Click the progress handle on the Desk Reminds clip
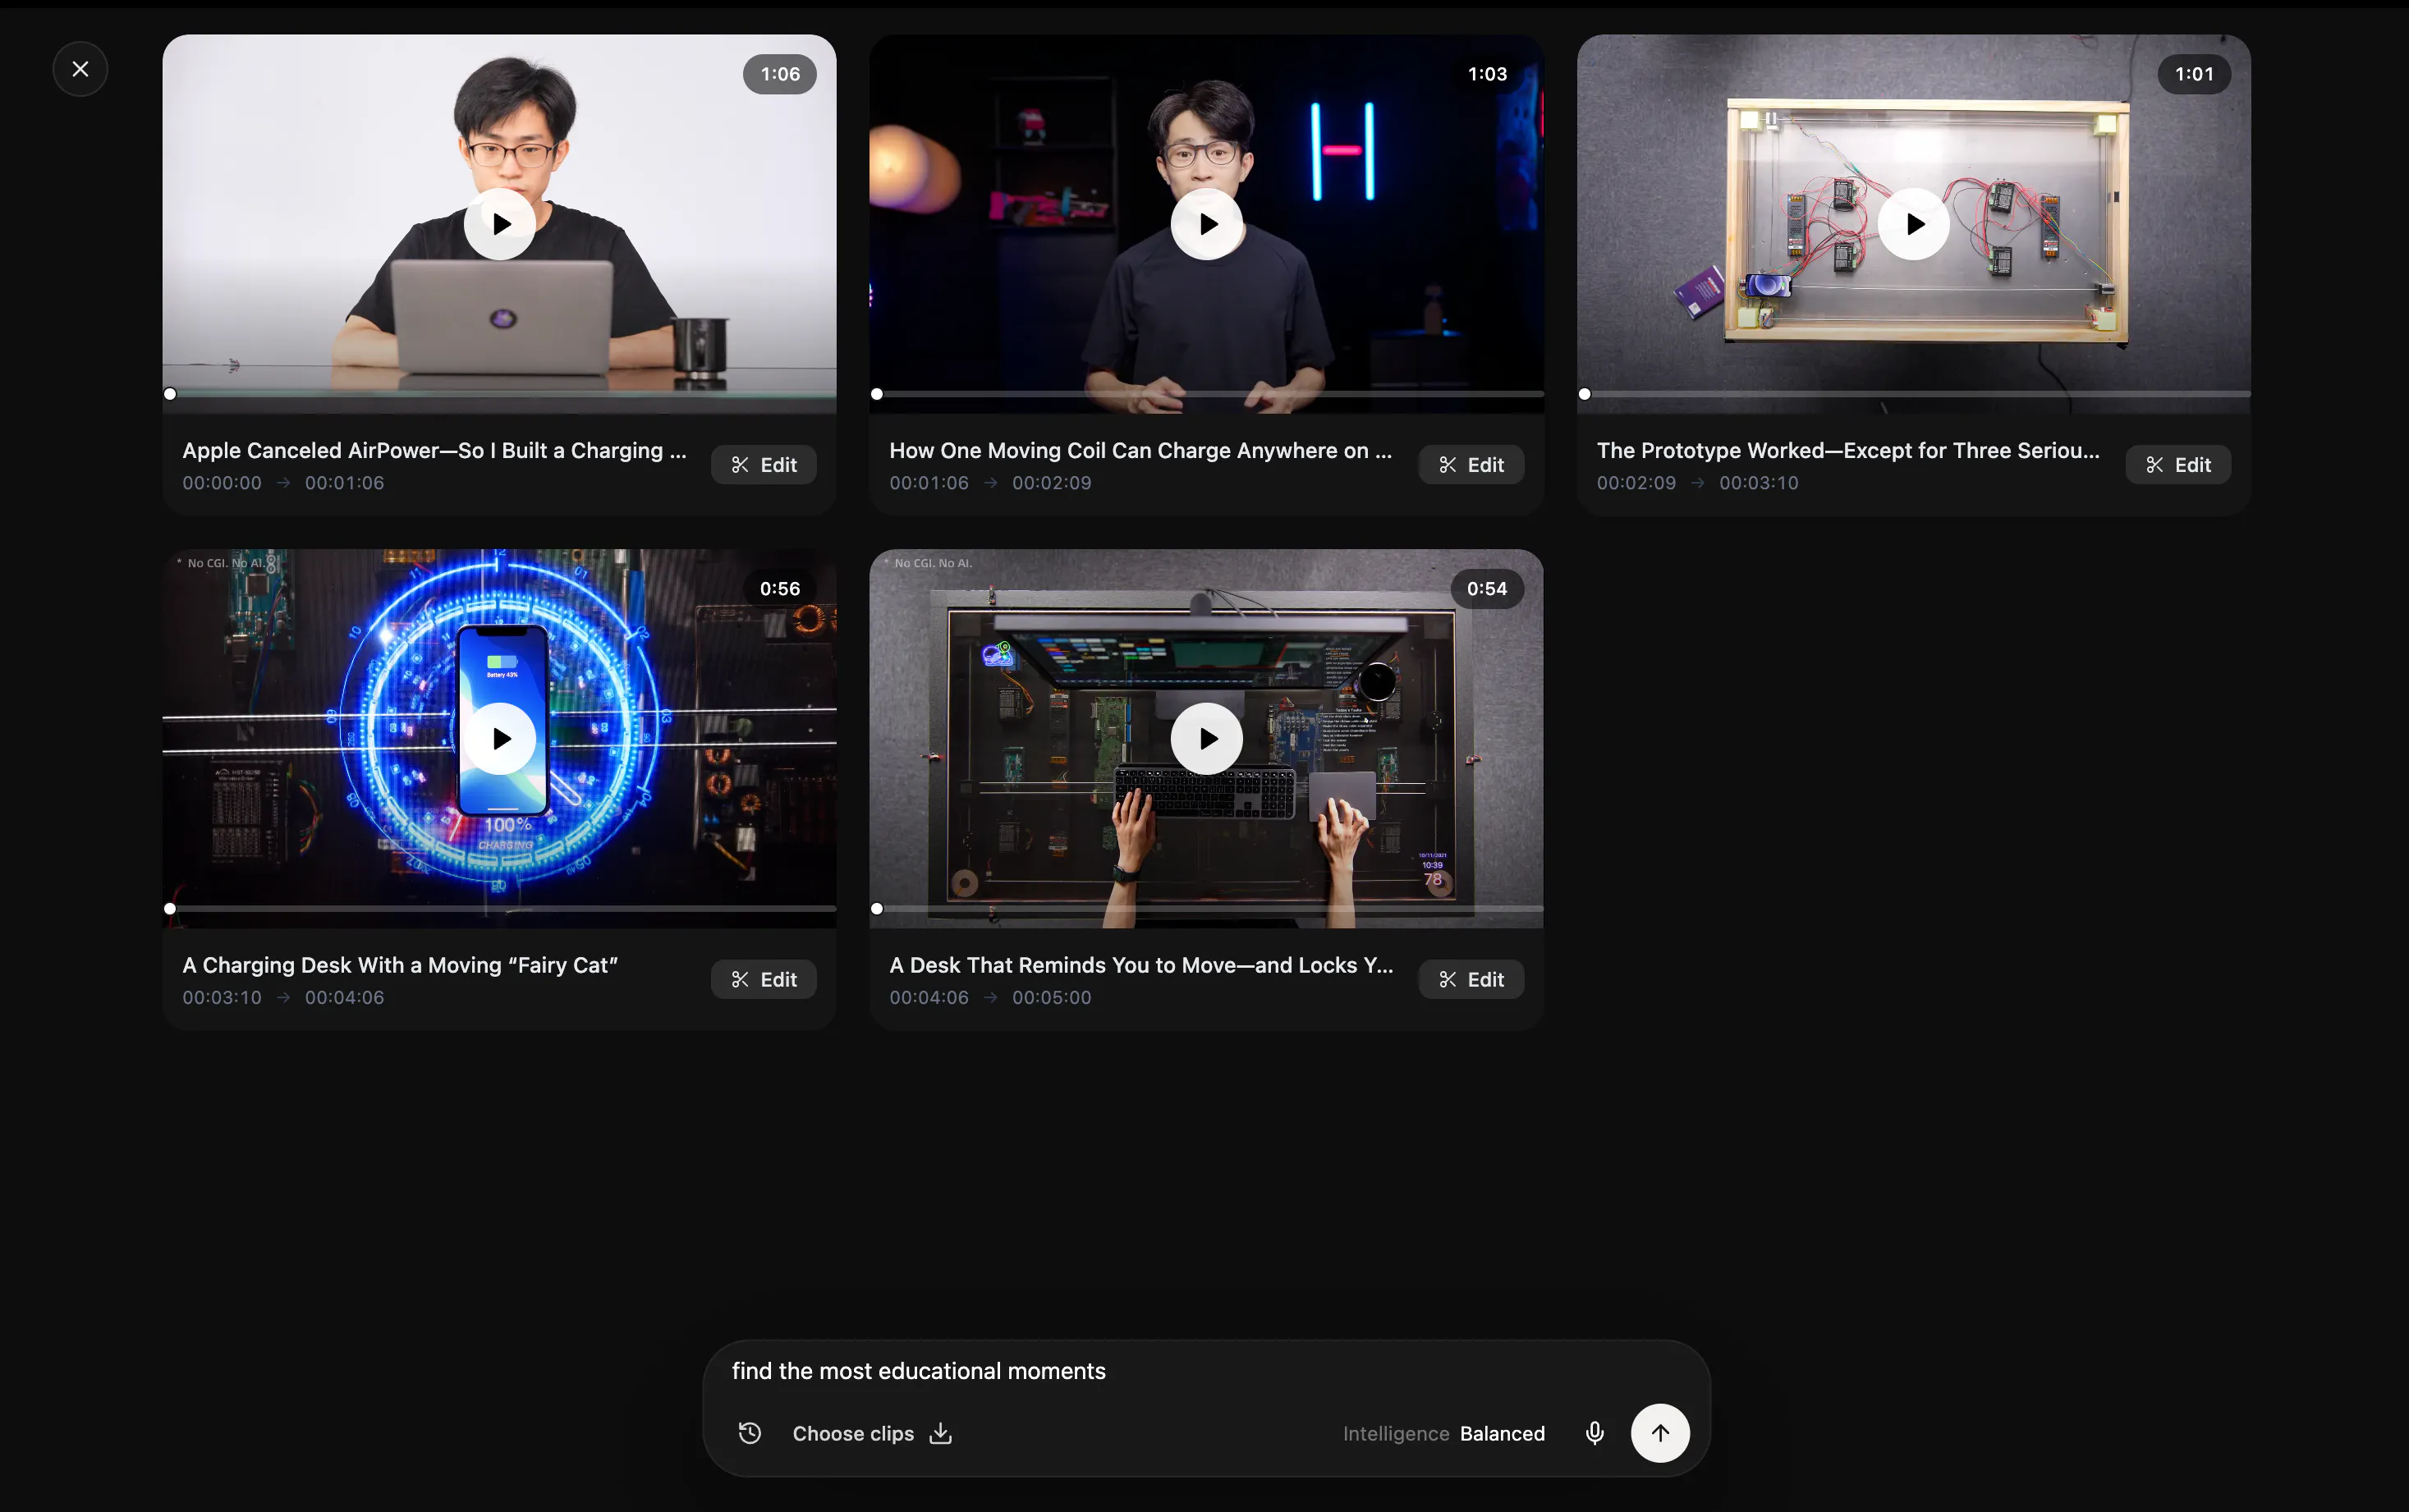This screenshot has height=1512, width=2409. (x=877, y=909)
